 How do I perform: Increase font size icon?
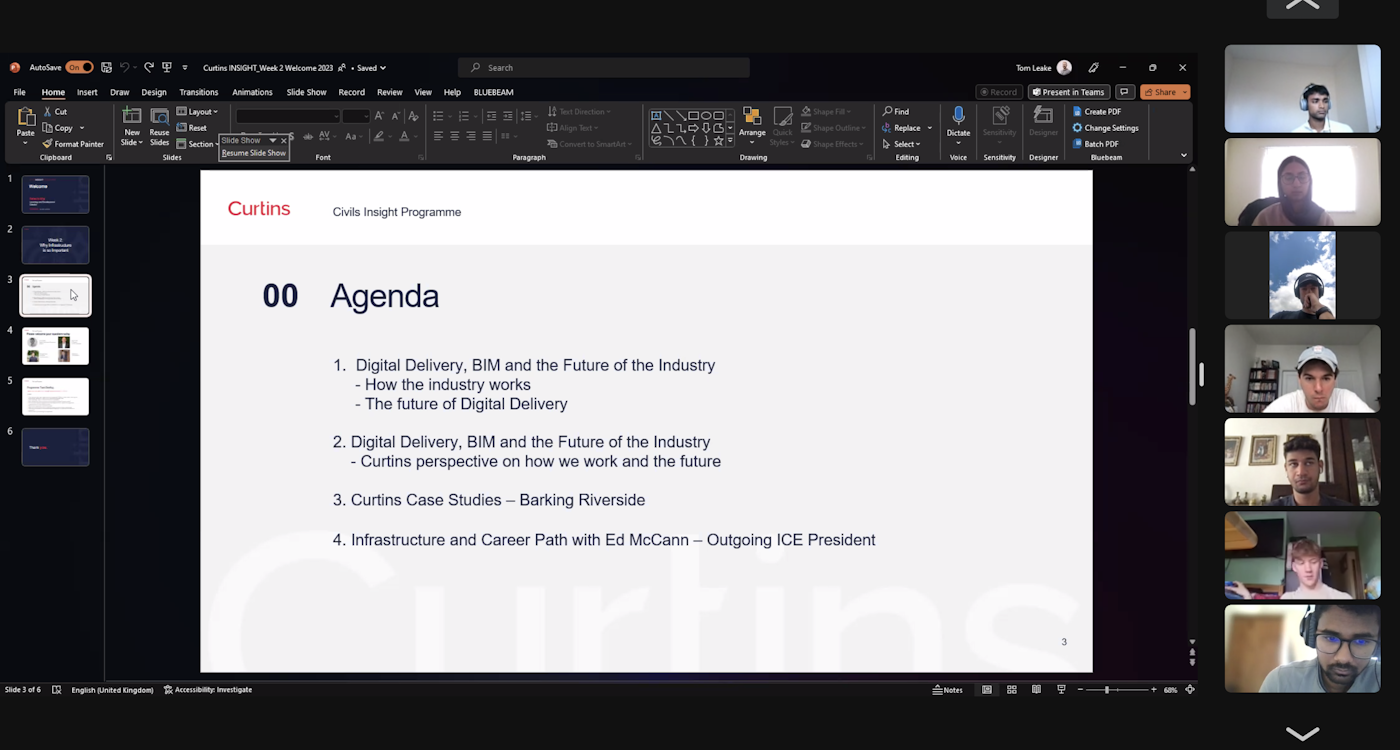379,116
